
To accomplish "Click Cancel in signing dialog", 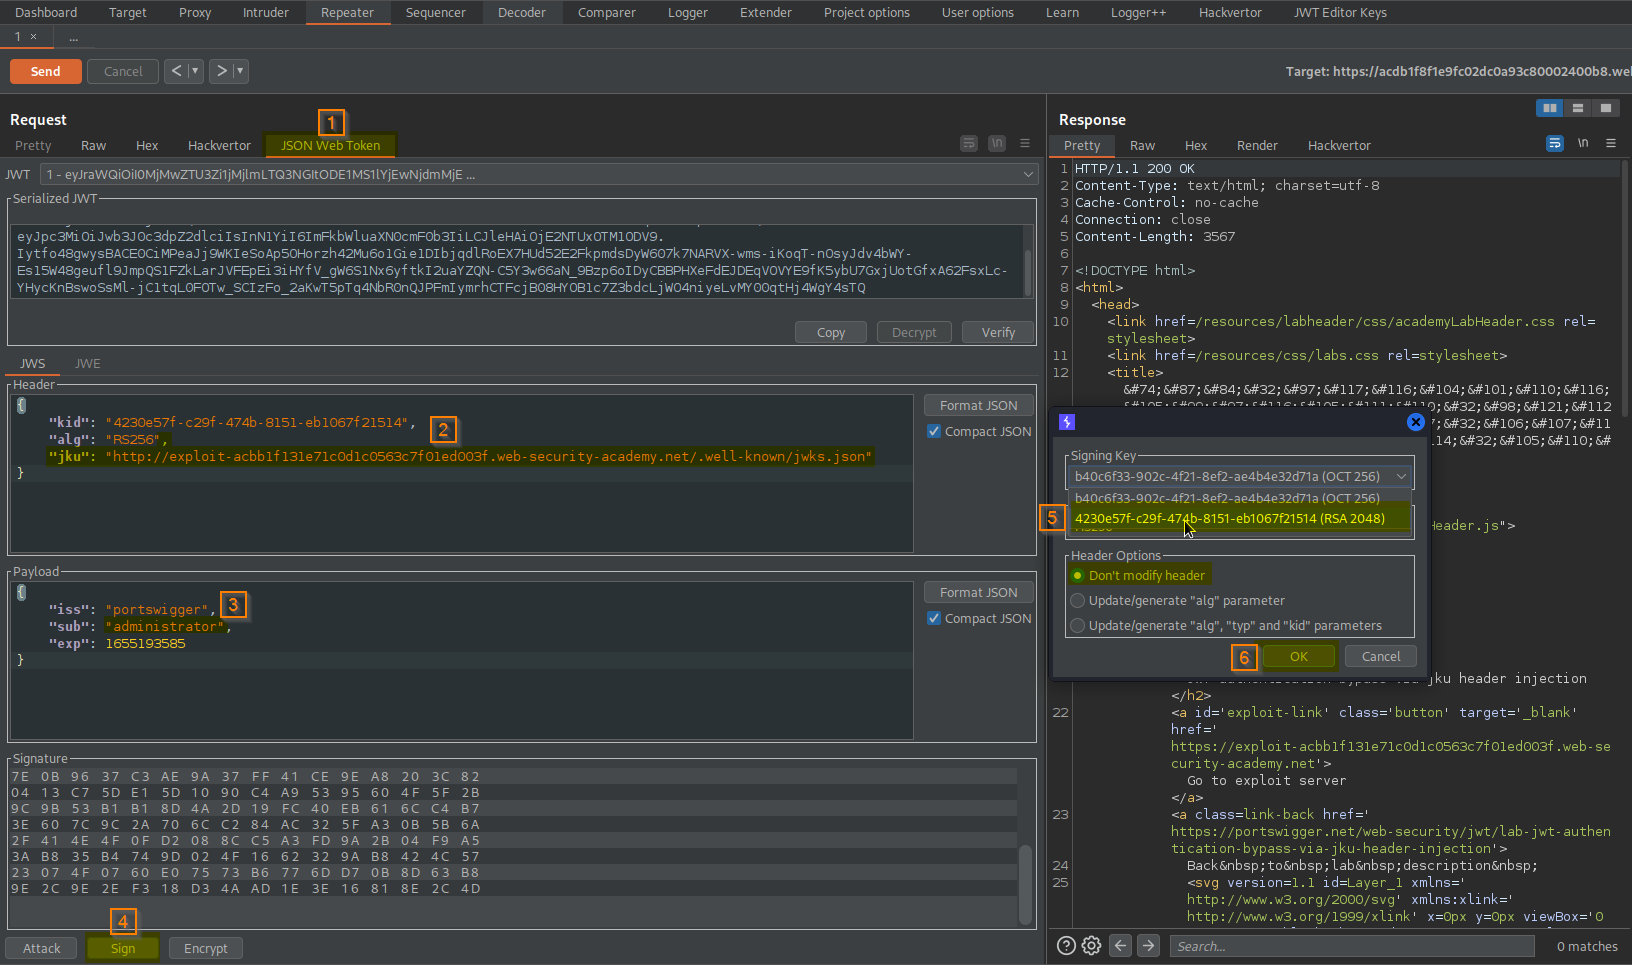I will click(x=1381, y=656).
